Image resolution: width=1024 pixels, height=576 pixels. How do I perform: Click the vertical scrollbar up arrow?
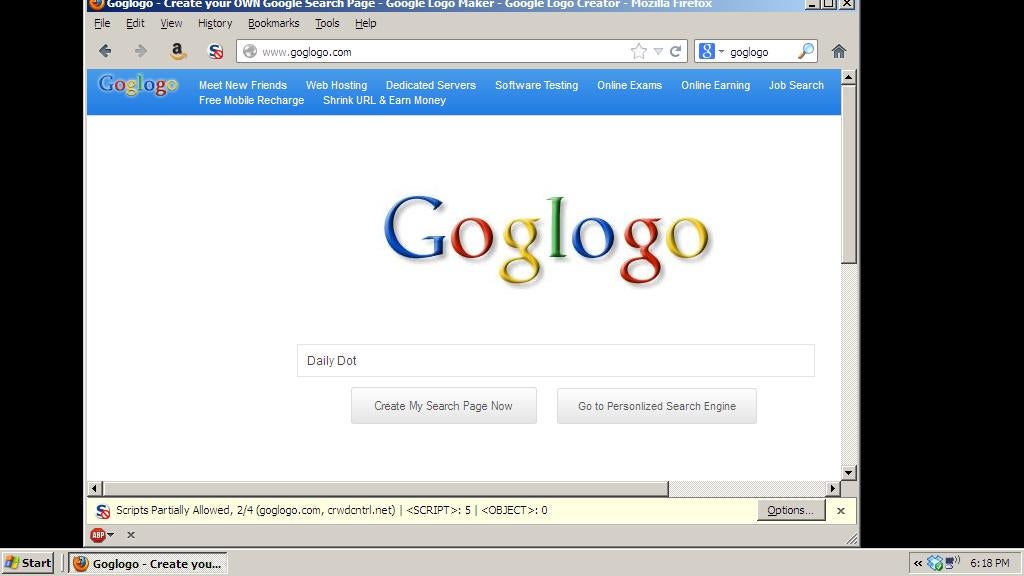(848, 78)
